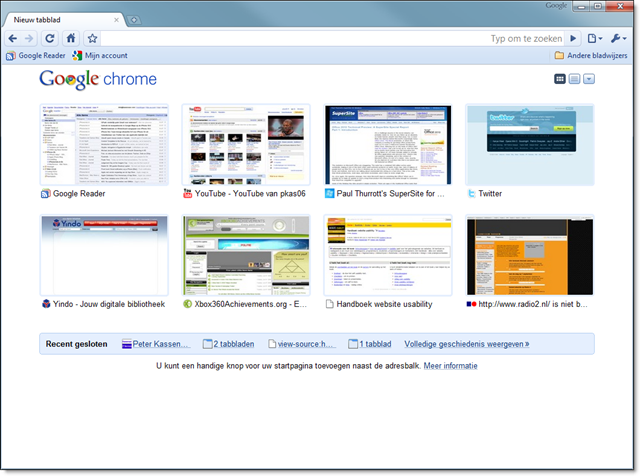Open the home page icon

(x=71, y=38)
